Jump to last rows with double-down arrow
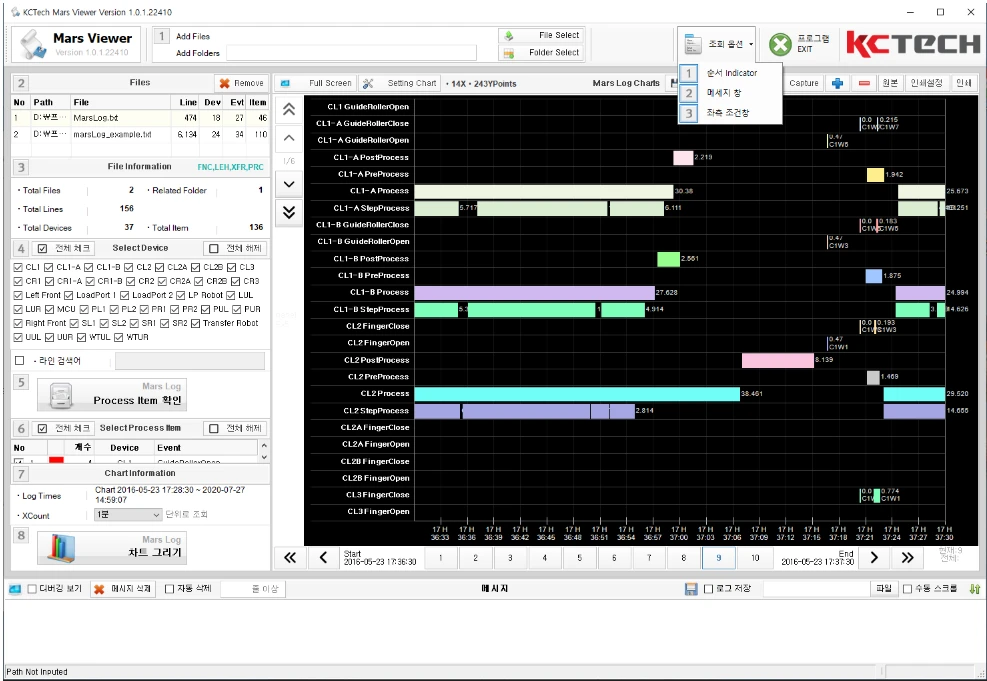The width and height of the screenshot is (987, 681). click(289, 212)
